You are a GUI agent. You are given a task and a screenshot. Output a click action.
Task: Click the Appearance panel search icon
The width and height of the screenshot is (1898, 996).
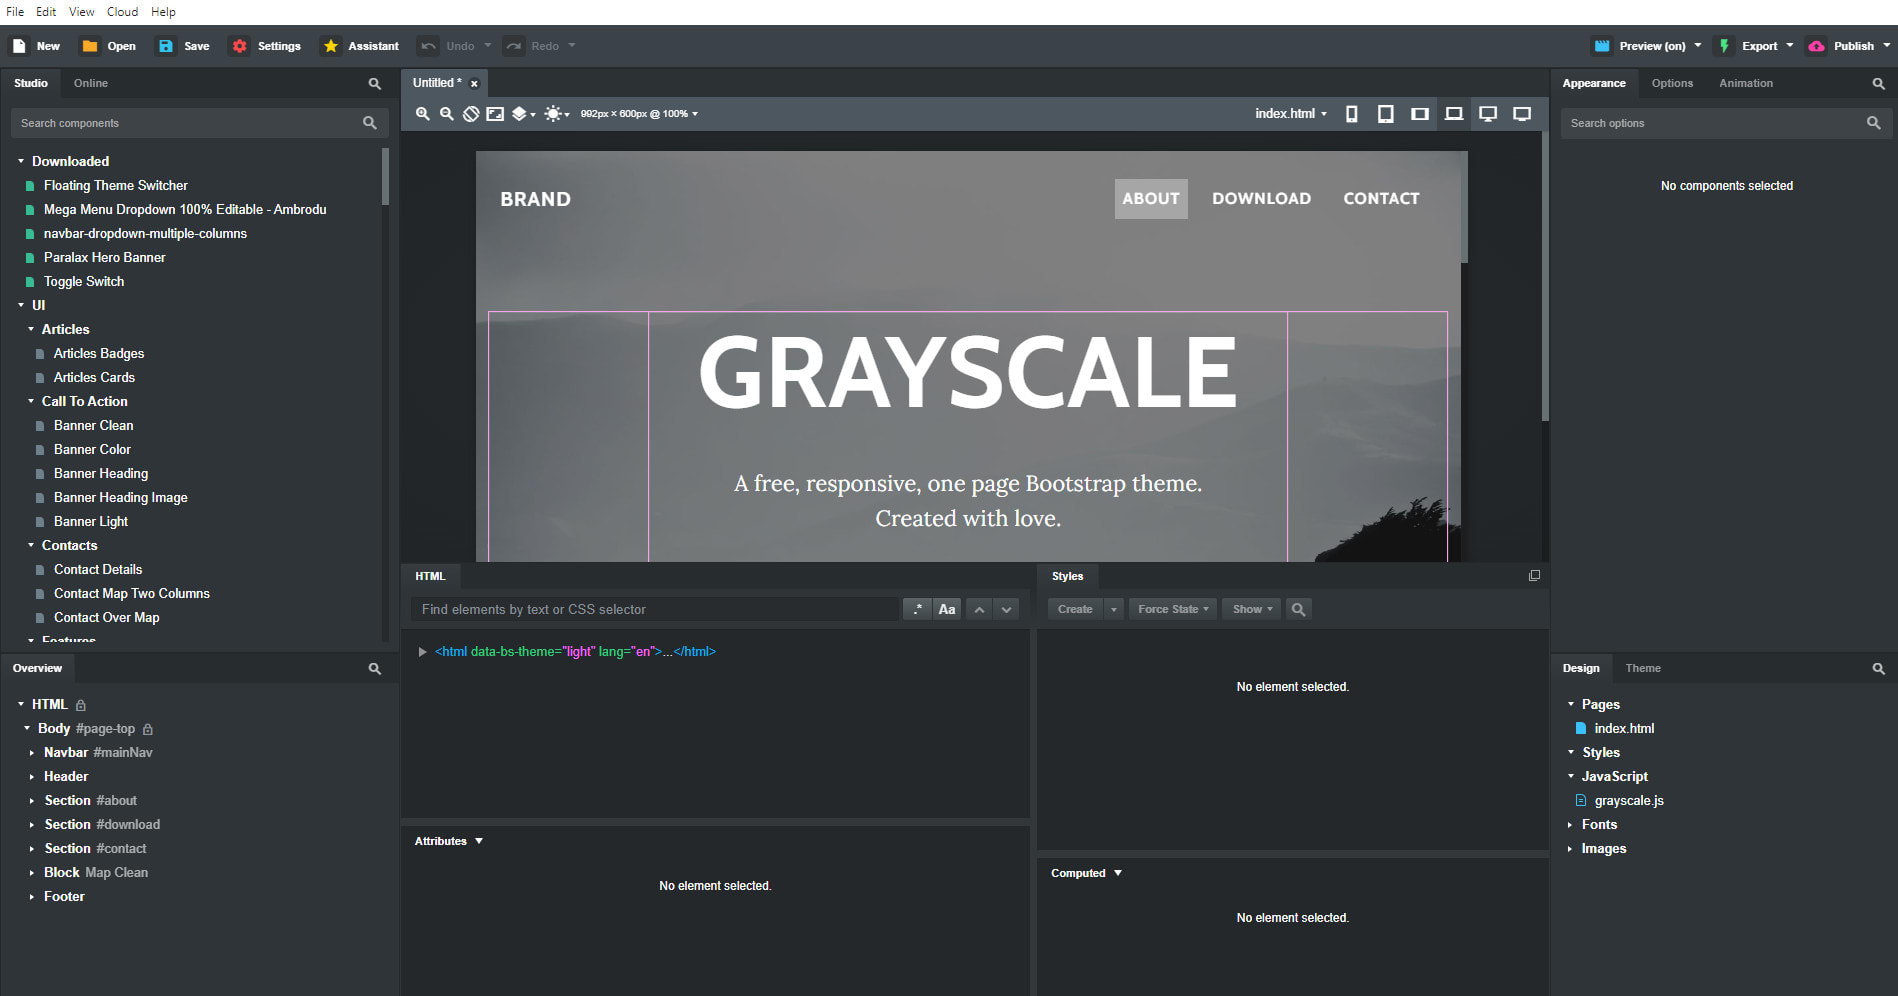[x=1879, y=84]
